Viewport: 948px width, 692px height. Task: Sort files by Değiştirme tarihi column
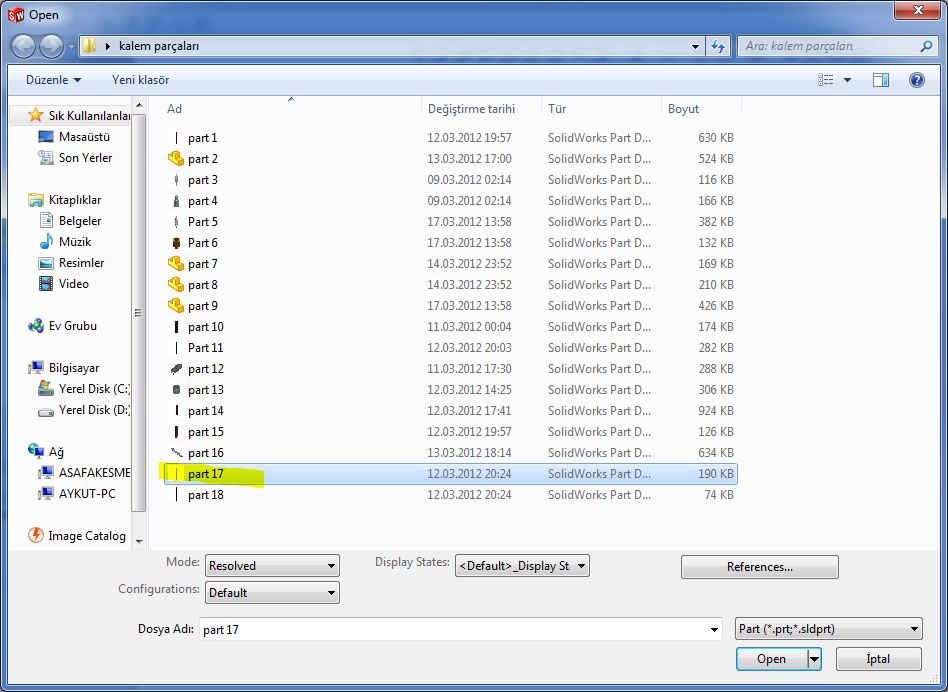(x=471, y=109)
